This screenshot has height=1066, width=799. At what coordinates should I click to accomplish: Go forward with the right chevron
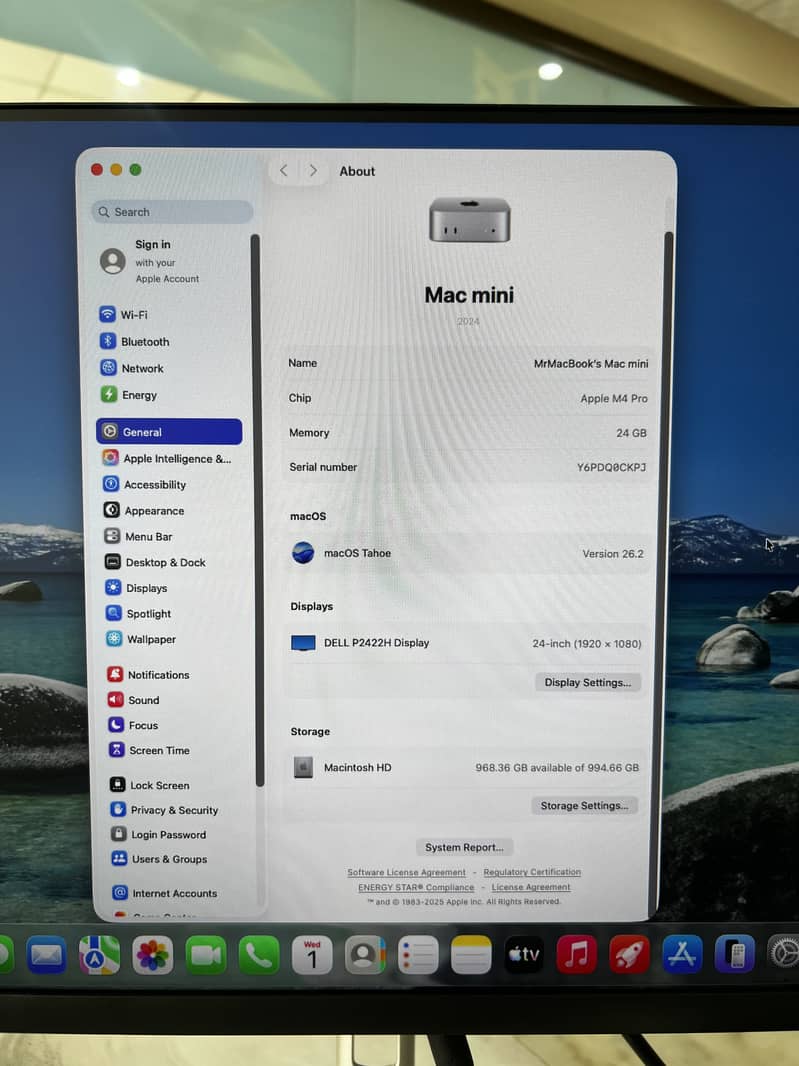coord(313,170)
